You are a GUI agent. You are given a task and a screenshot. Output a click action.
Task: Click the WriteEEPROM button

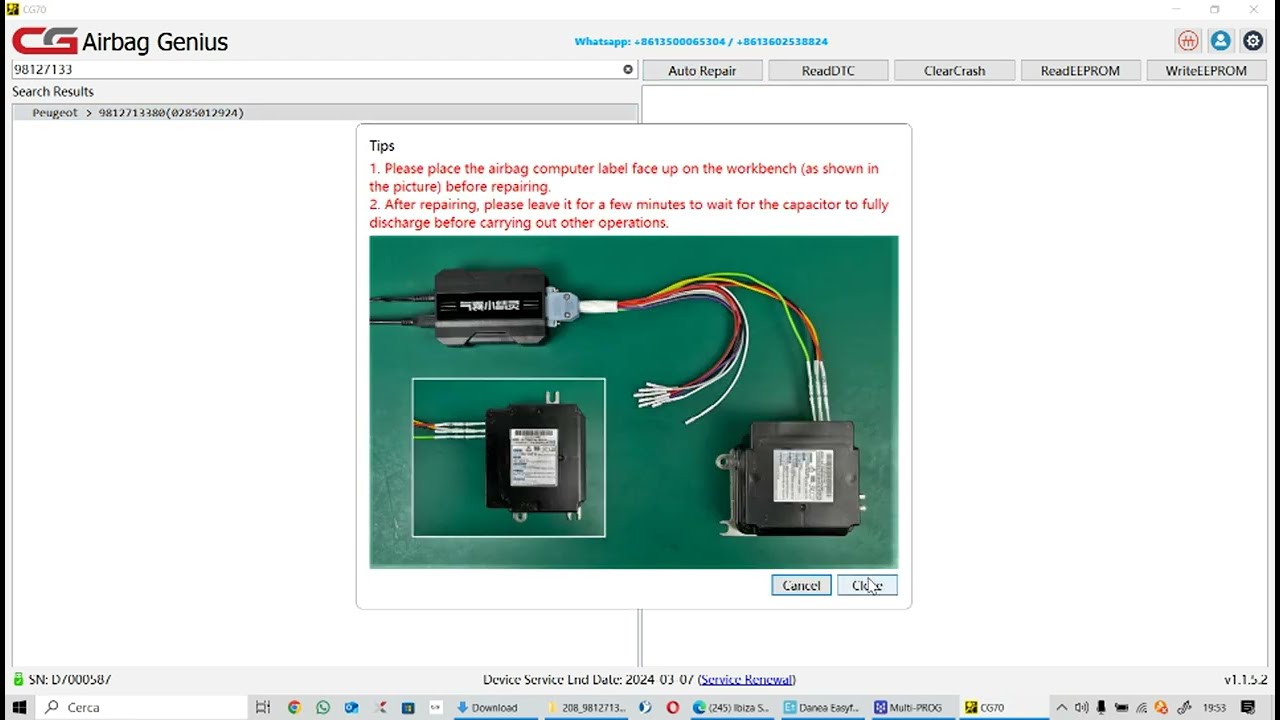tap(1206, 71)
